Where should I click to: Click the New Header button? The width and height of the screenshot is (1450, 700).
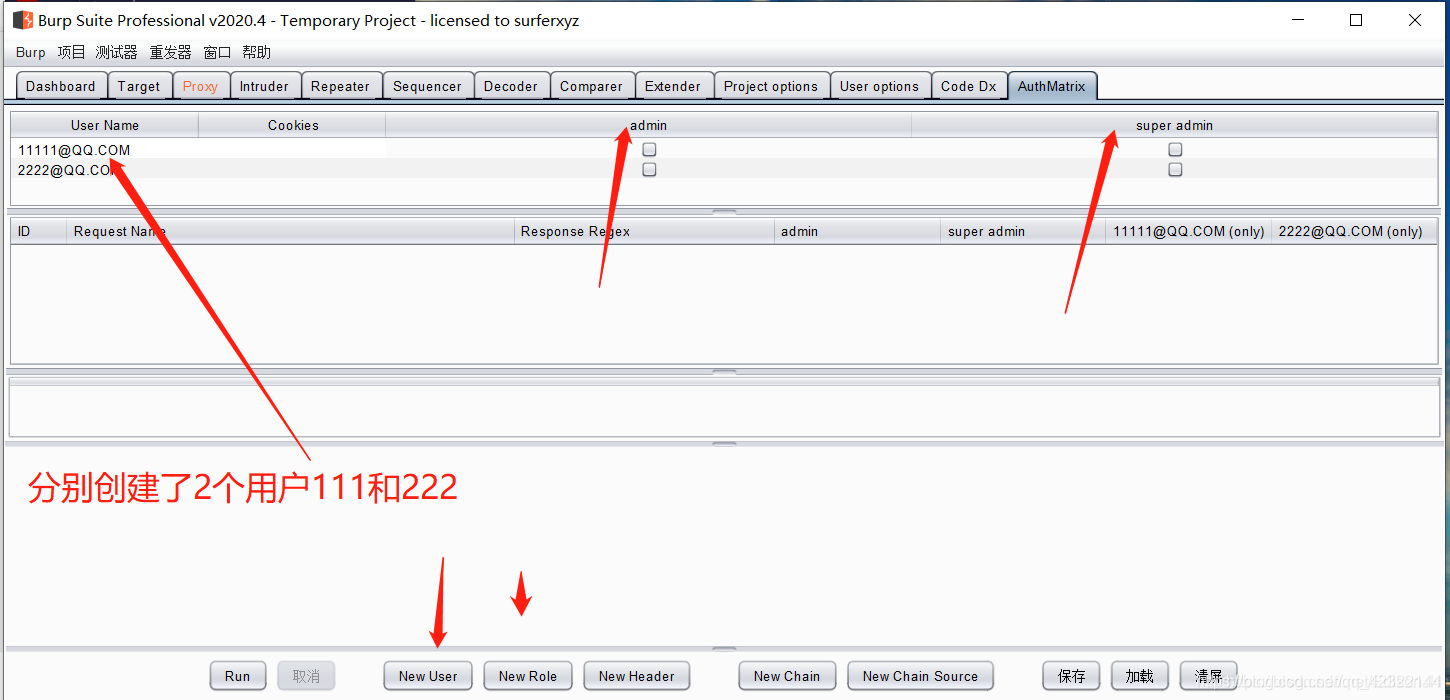pyautogui.click(x=637, y=676)
